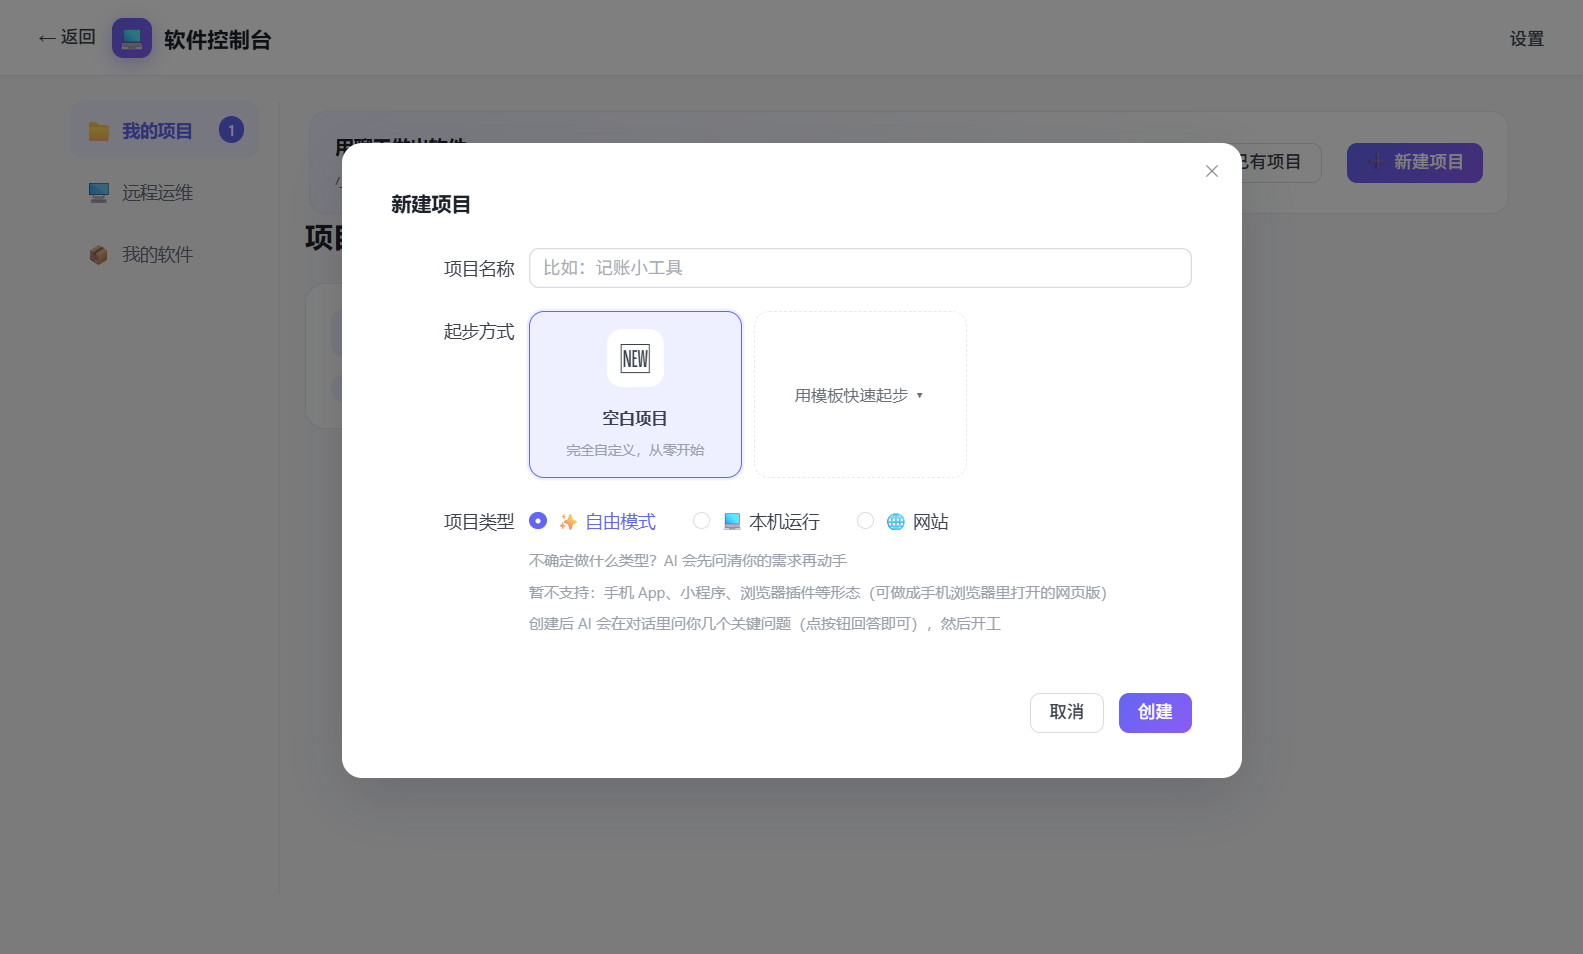Click the computer icon for 本机运行
1583x954 pixels.
[732, 521]
